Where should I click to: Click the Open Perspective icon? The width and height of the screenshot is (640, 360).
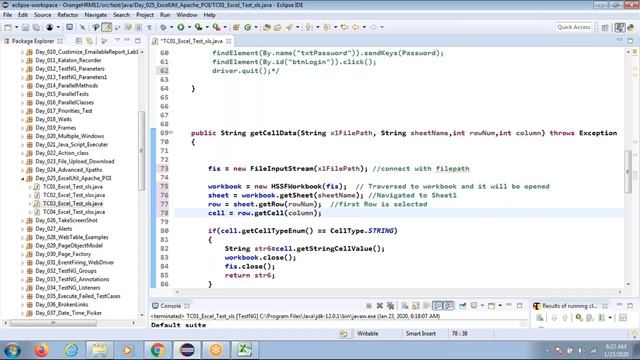coord(605,27)
